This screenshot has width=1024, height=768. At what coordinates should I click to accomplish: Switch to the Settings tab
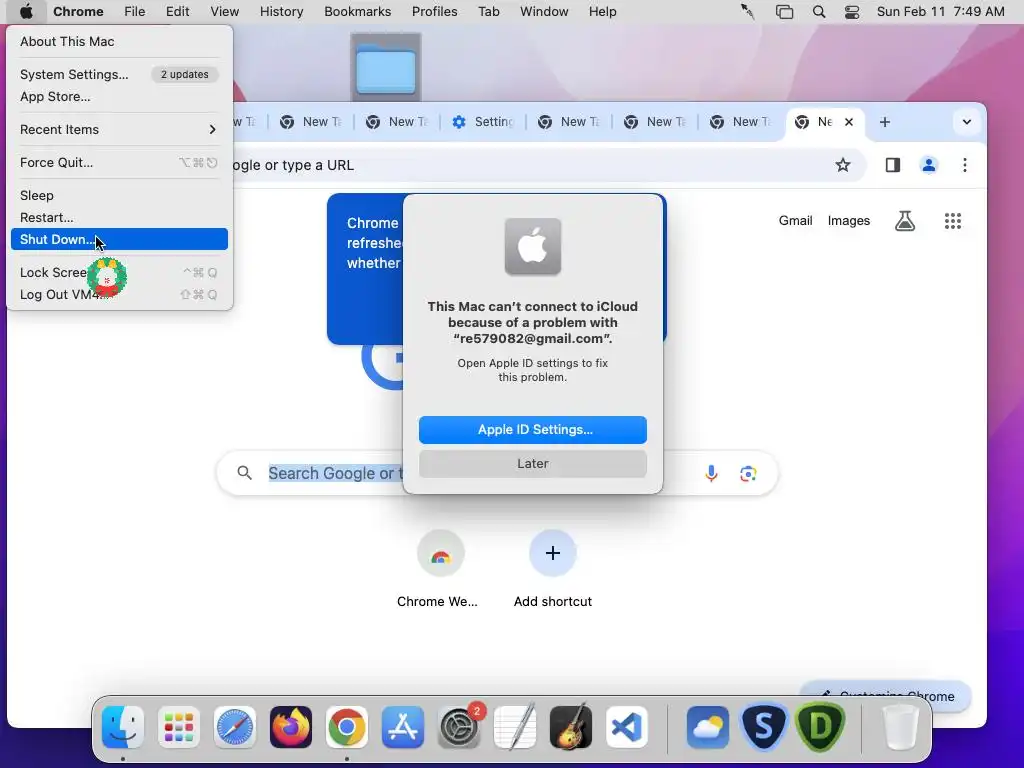click(x=483, y=122)
